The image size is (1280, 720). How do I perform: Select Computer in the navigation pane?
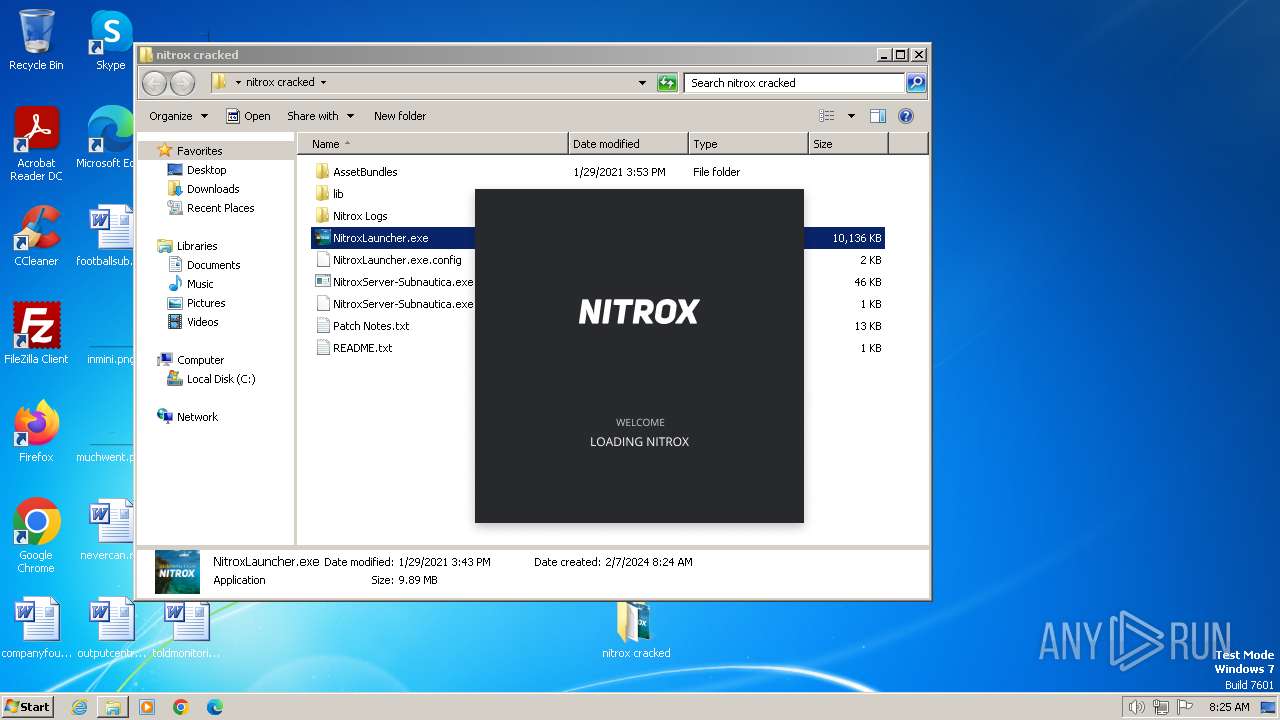(x=200, y=360)
